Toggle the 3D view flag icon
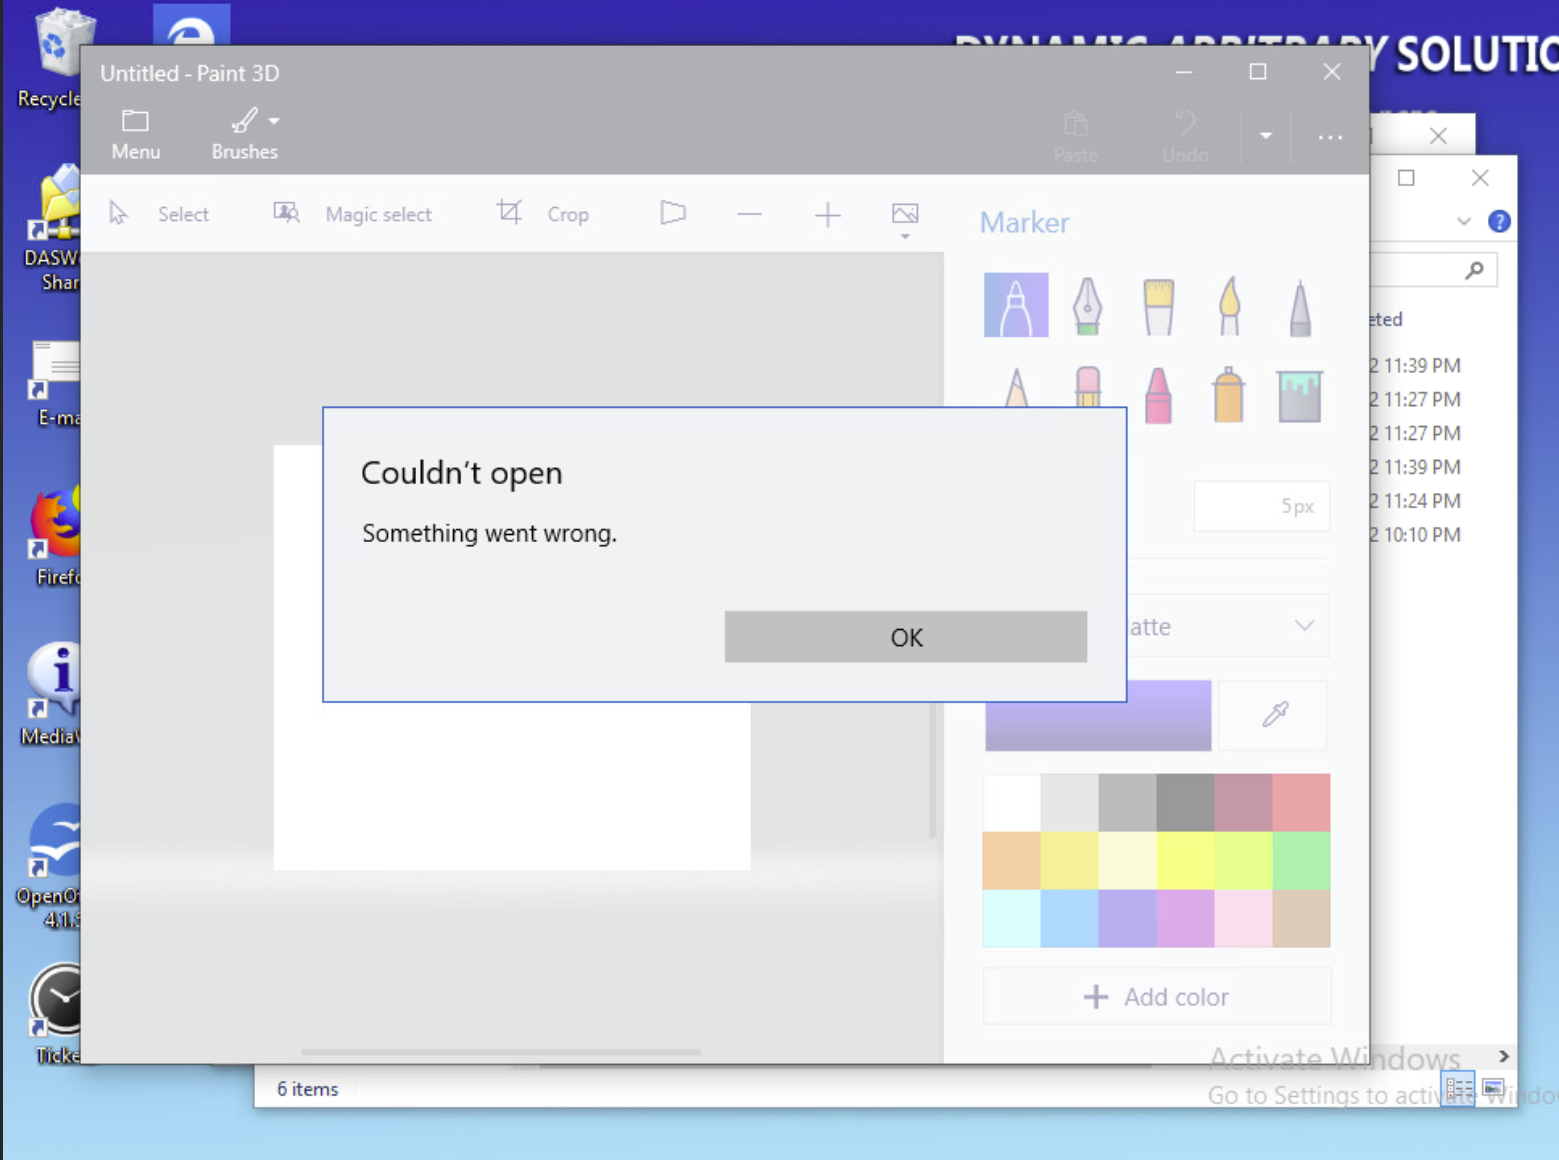 [x=673, y=213]
